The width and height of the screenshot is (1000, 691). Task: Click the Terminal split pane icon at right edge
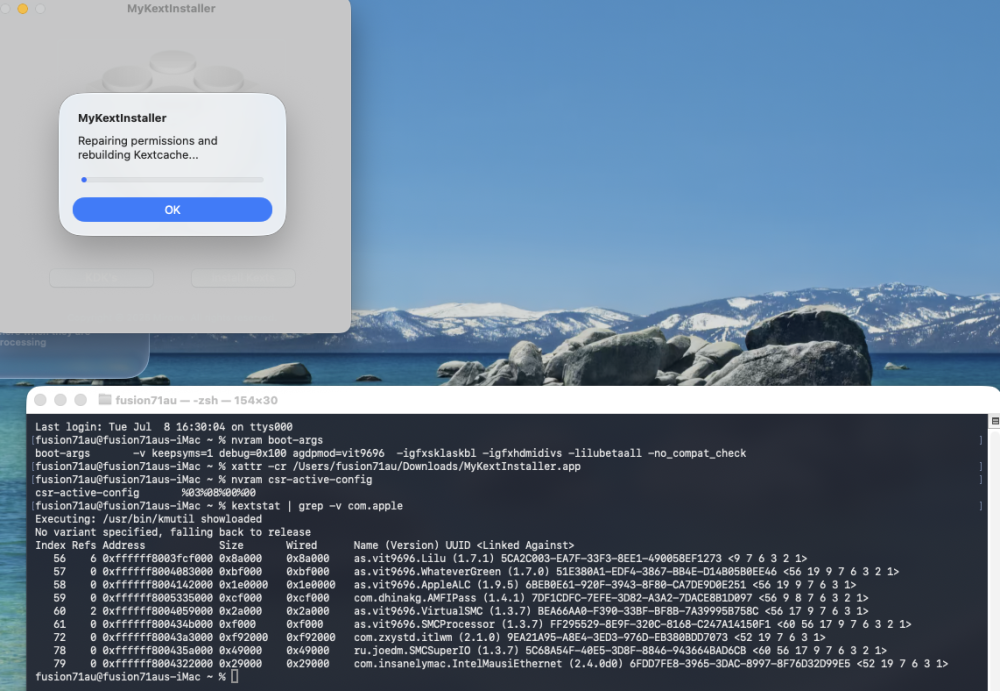994,421
